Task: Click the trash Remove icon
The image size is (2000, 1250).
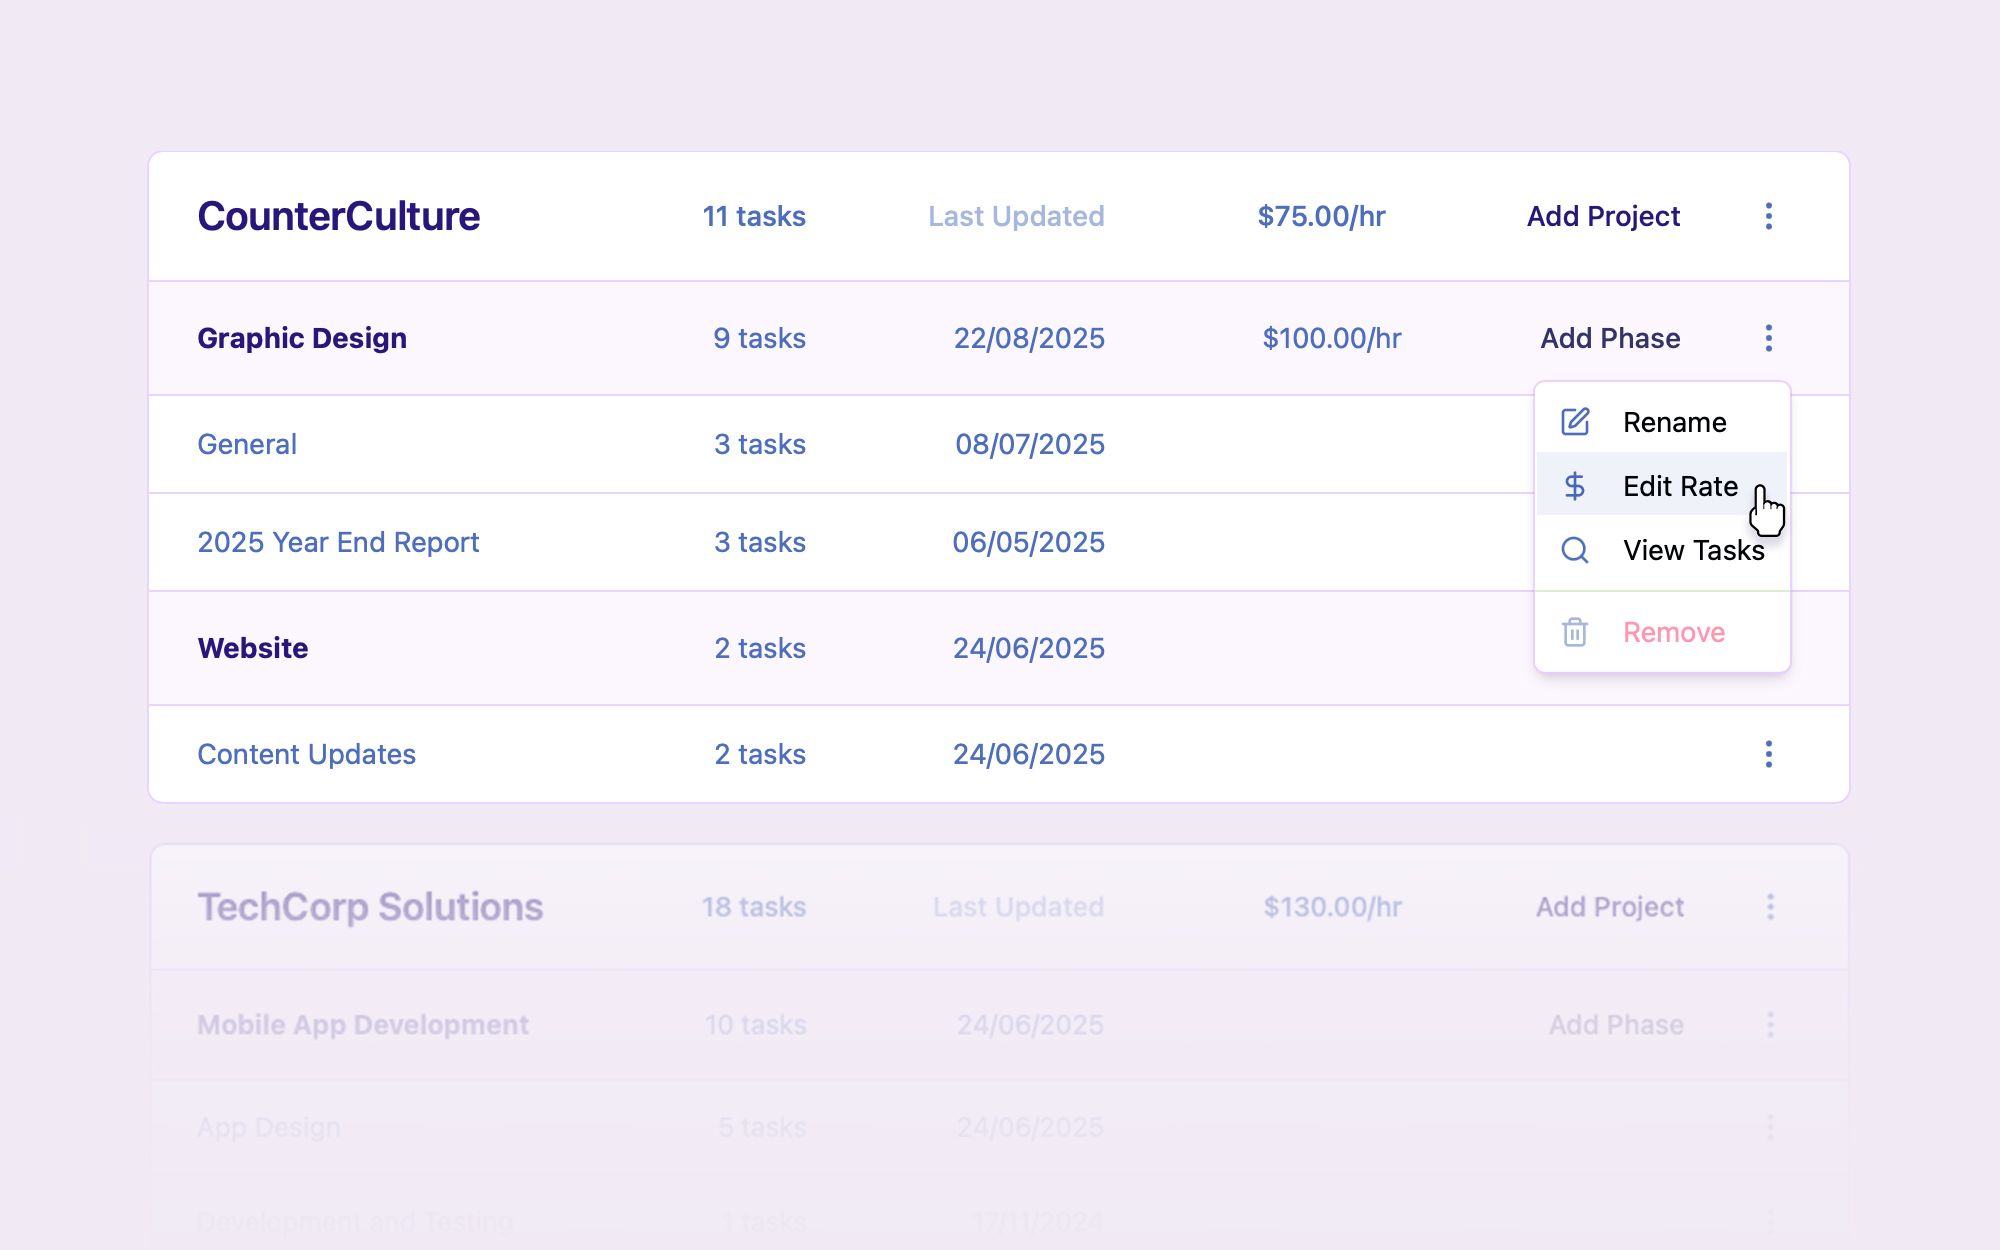Action: click(1575, 632)
